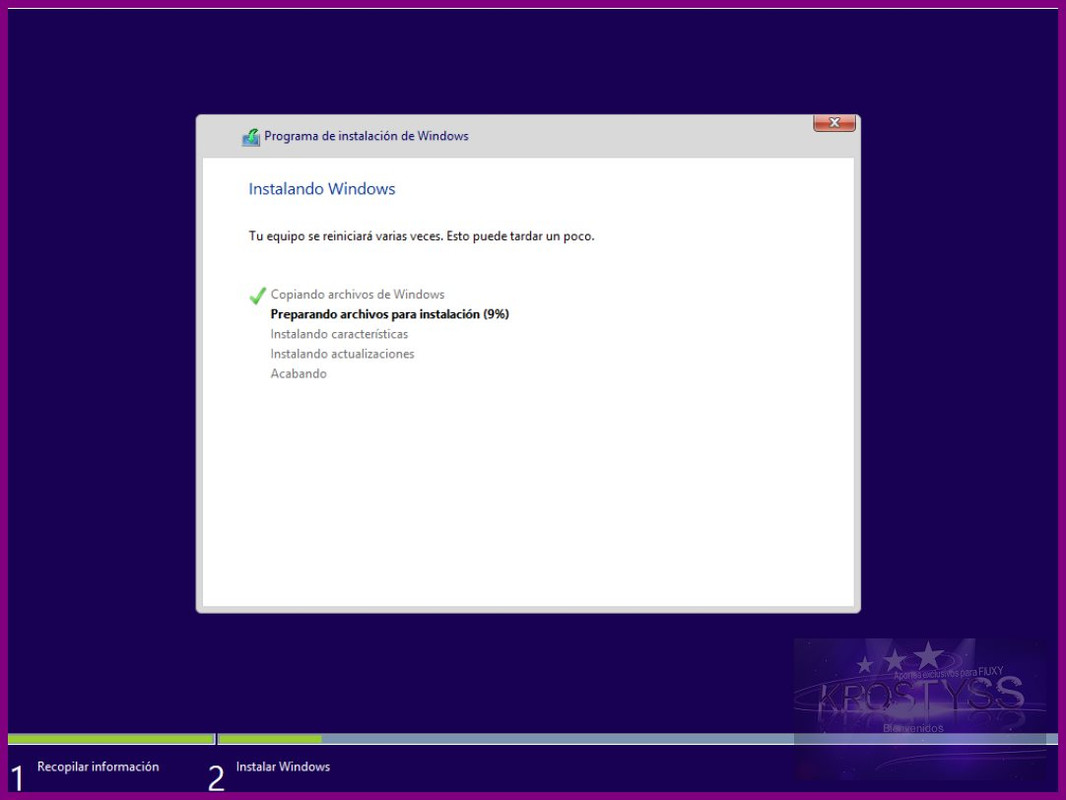This screenshot has height=800, width=1066.
Task: Click the 'Instalar Windows' stage label
Action: (x=283, y=767)
